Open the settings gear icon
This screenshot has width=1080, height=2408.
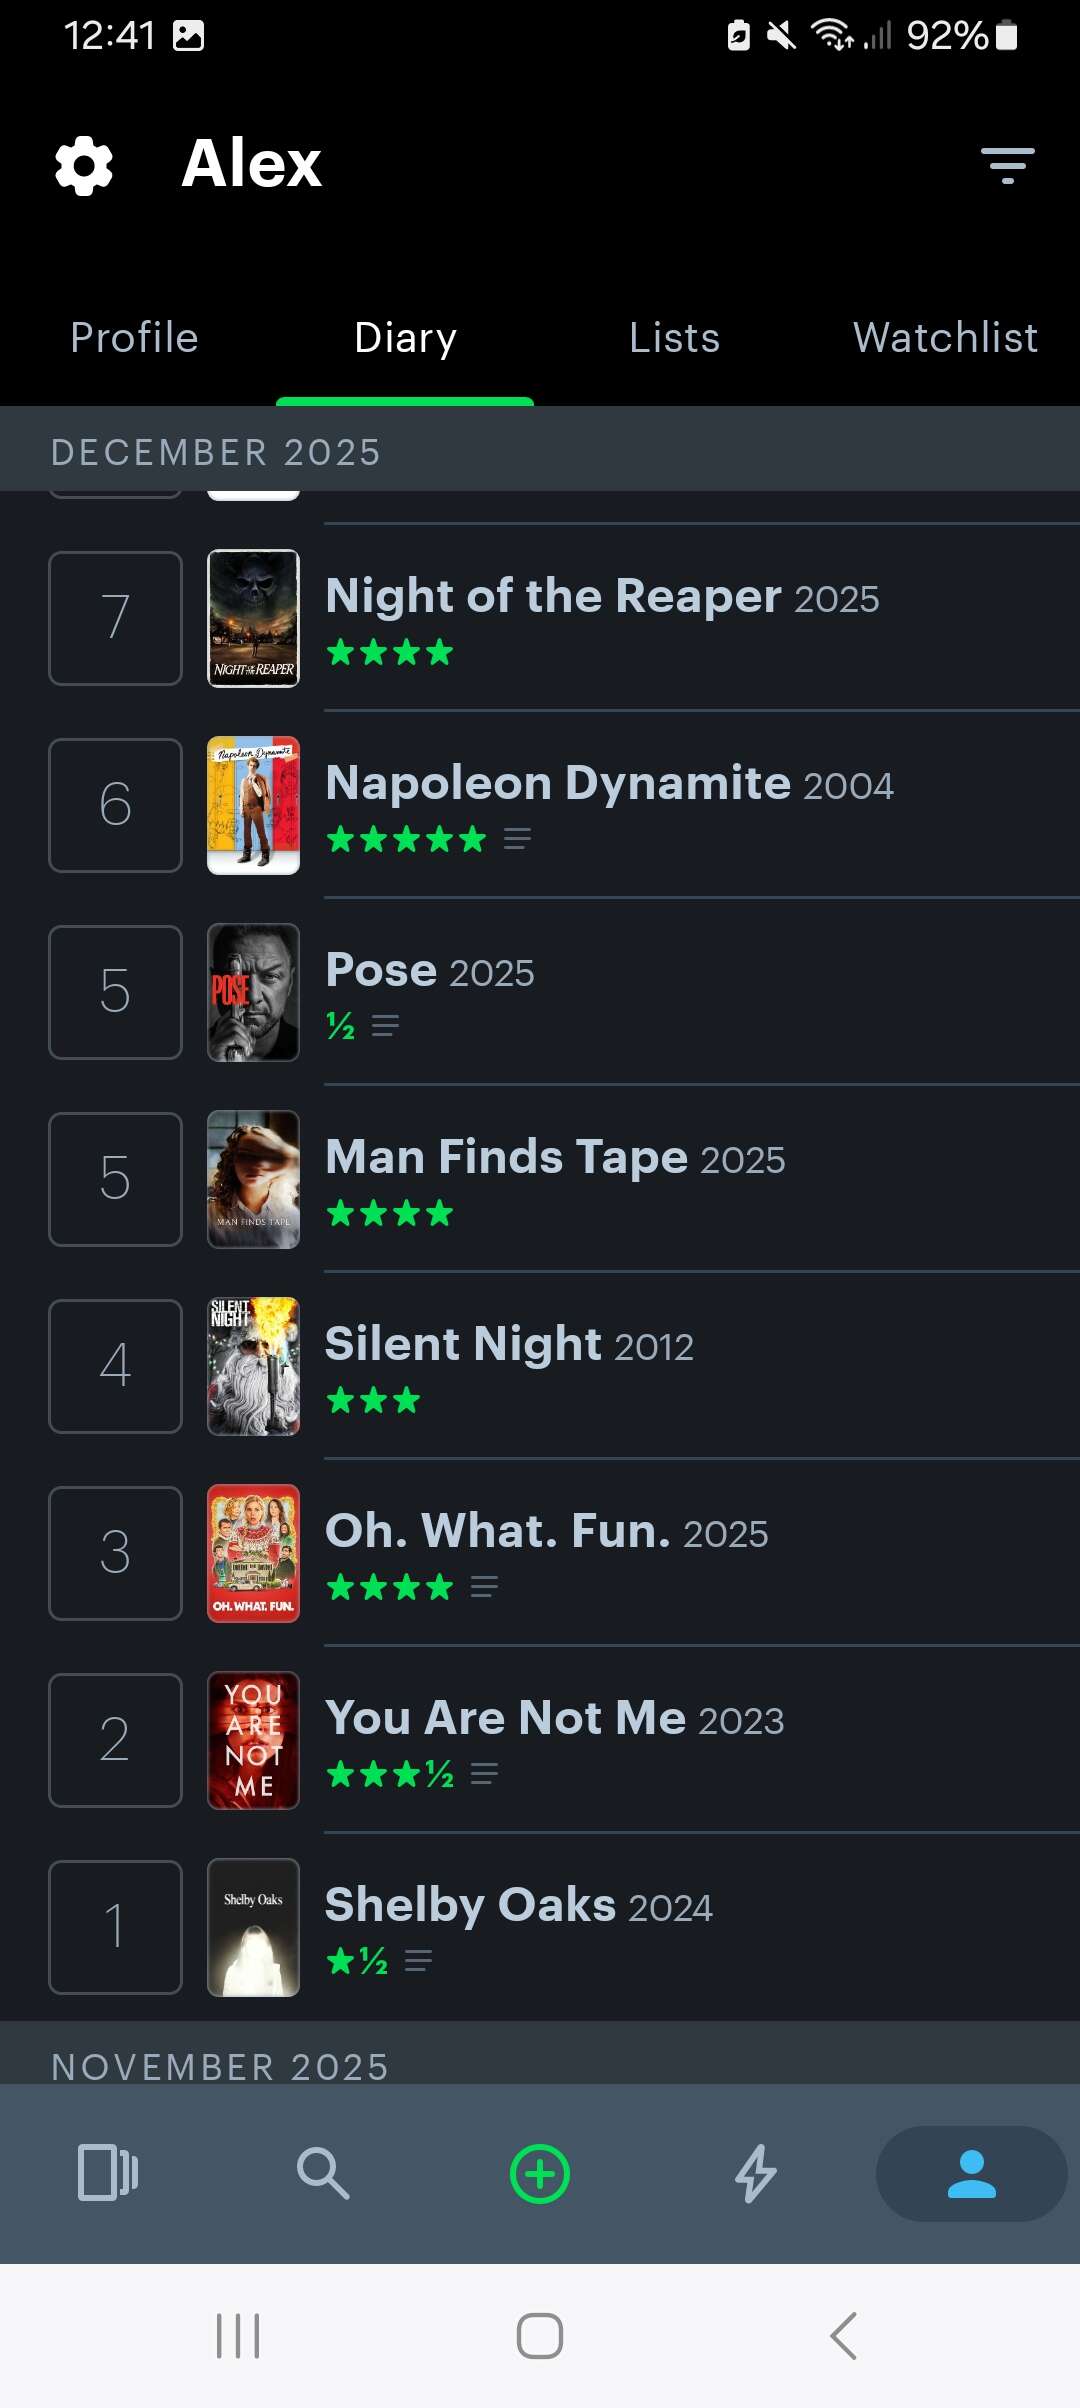tap(84, 165)
